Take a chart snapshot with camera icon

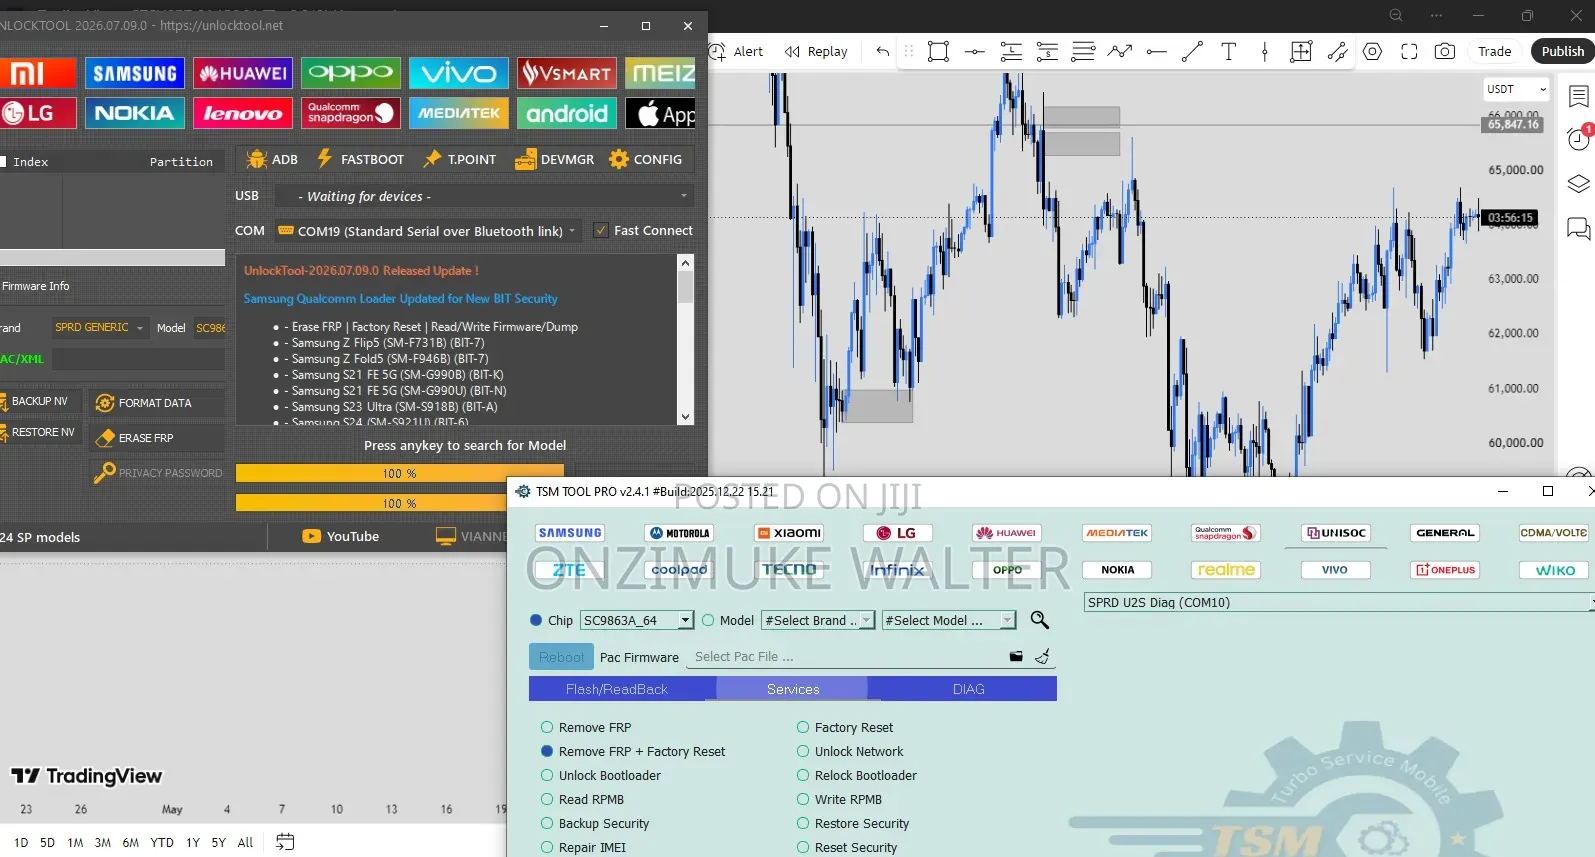tap(1445, 52)
